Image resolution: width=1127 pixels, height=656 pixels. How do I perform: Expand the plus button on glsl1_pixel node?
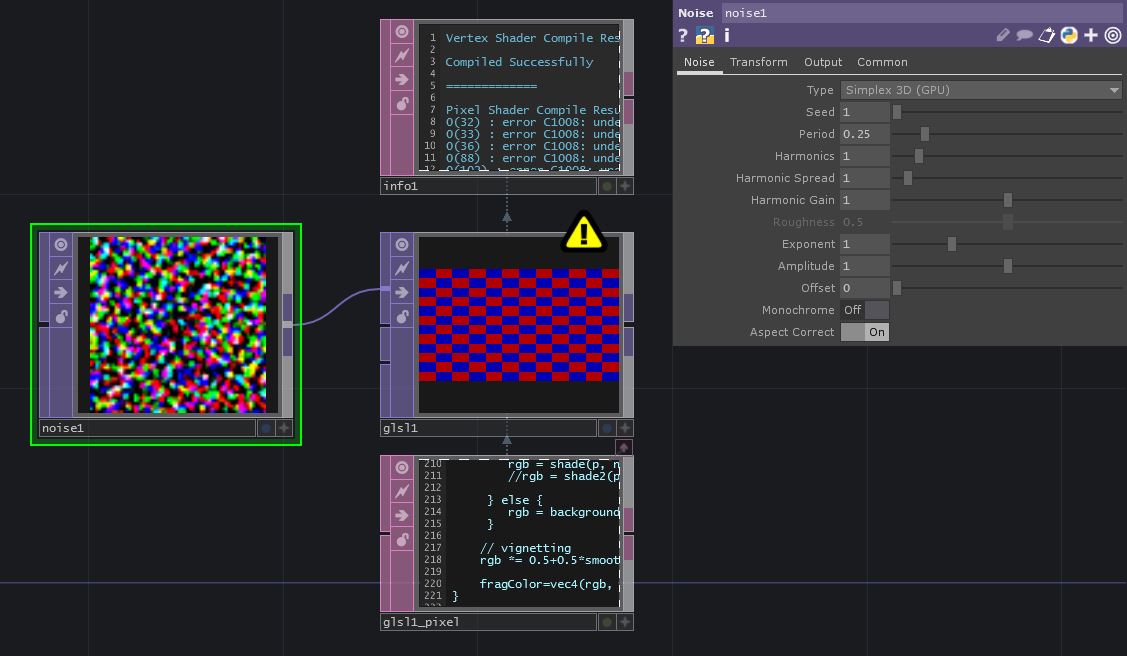(x=625, y=622)
